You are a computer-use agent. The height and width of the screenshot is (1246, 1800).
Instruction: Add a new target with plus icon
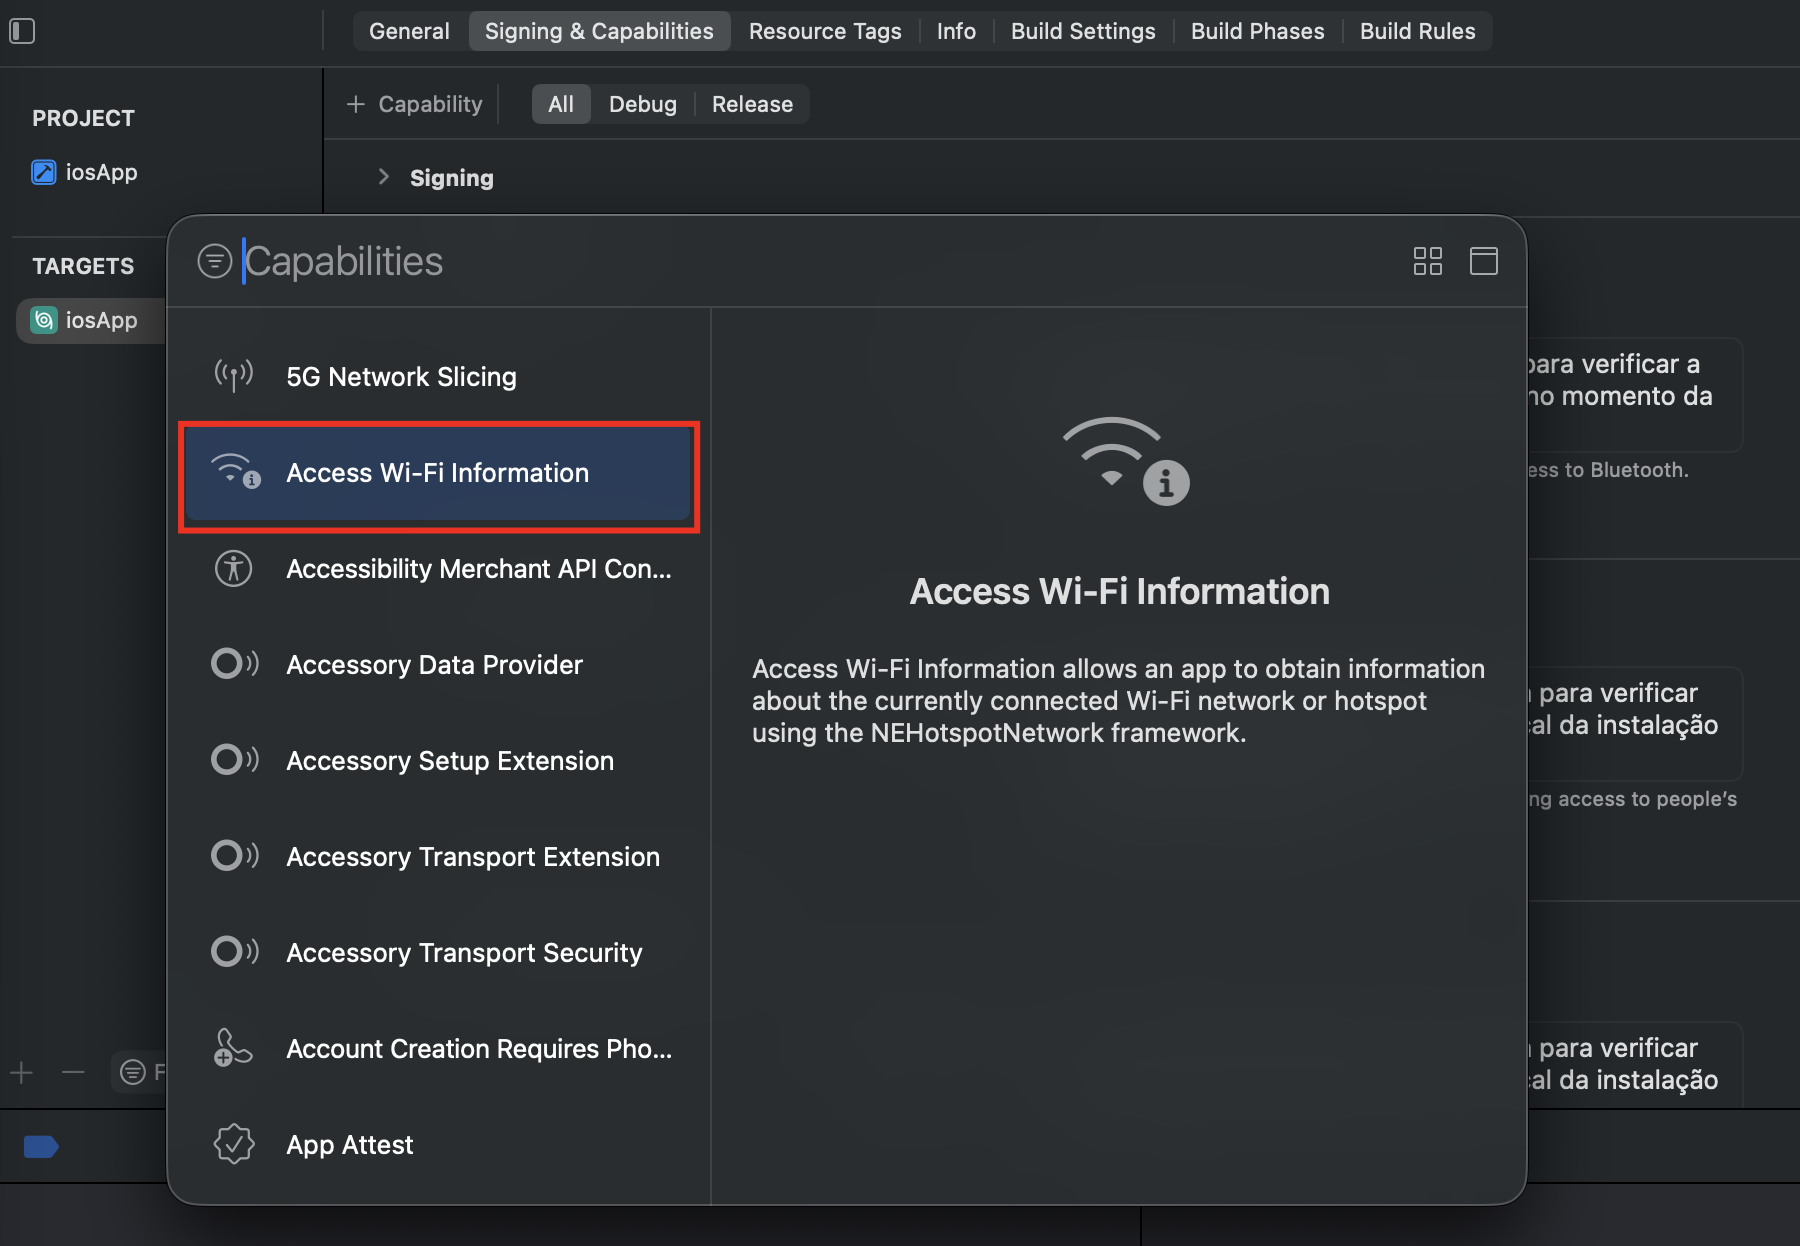(22, 1073)
